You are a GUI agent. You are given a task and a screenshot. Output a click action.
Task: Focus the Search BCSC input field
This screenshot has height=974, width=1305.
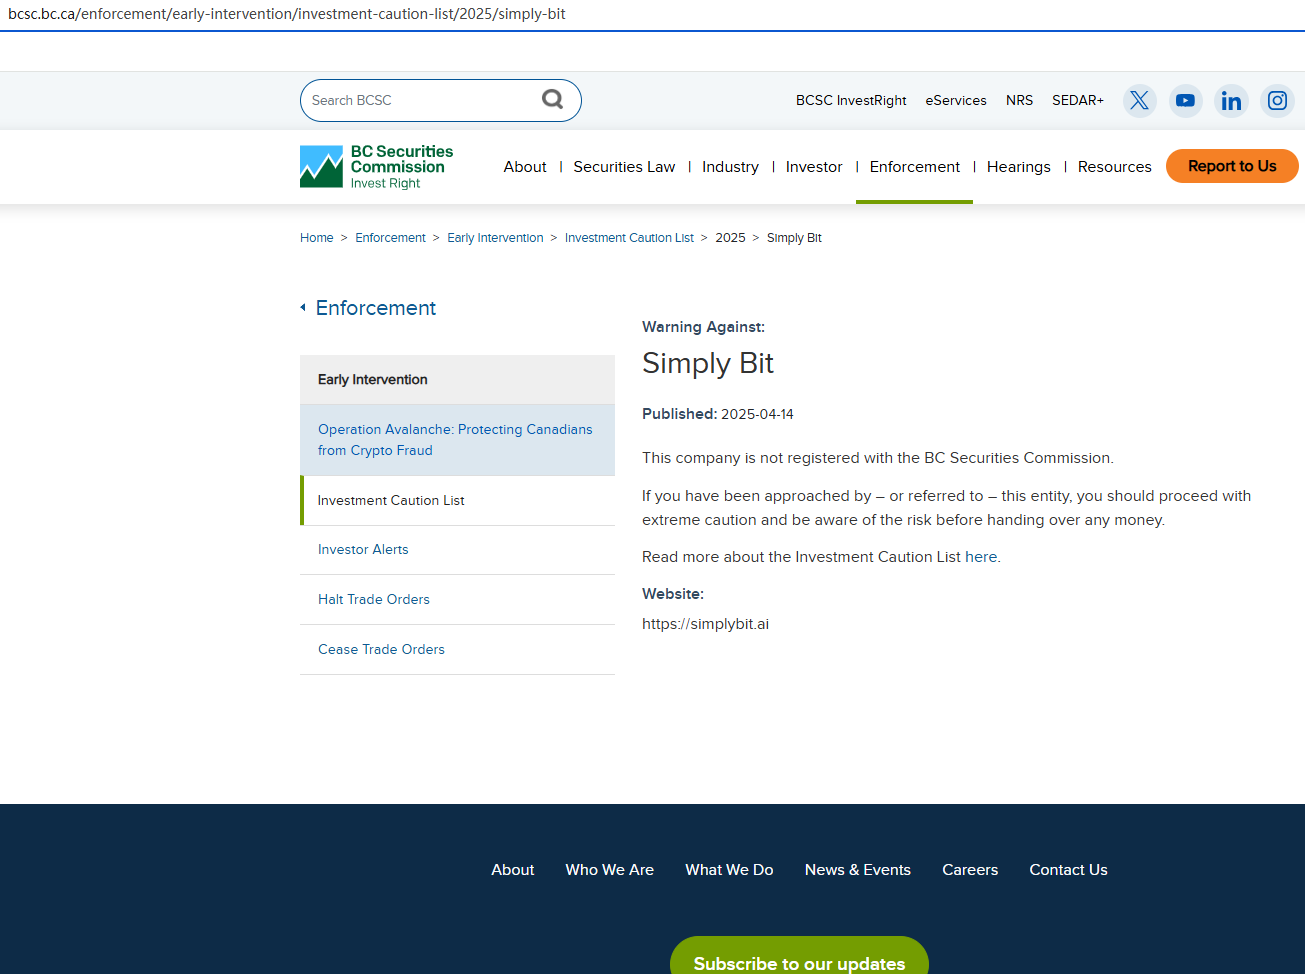[x=440, y=100]
